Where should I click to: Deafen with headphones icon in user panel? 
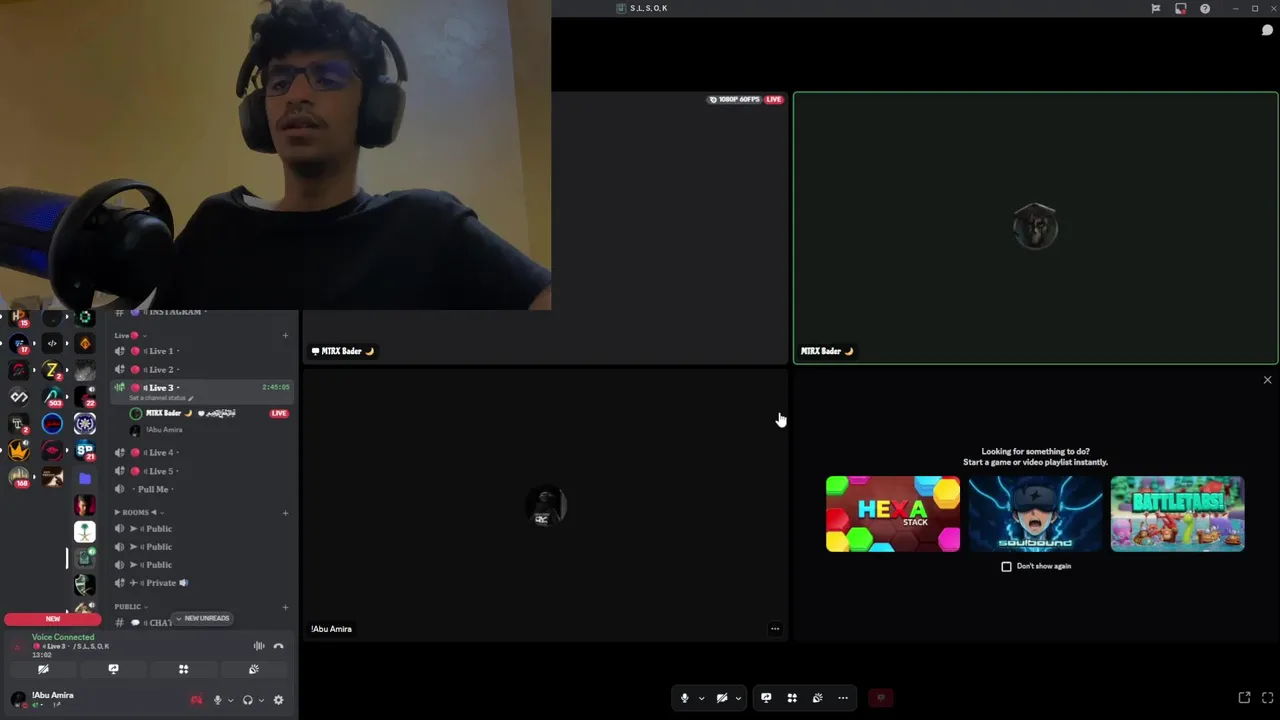(x=247, y=700)
